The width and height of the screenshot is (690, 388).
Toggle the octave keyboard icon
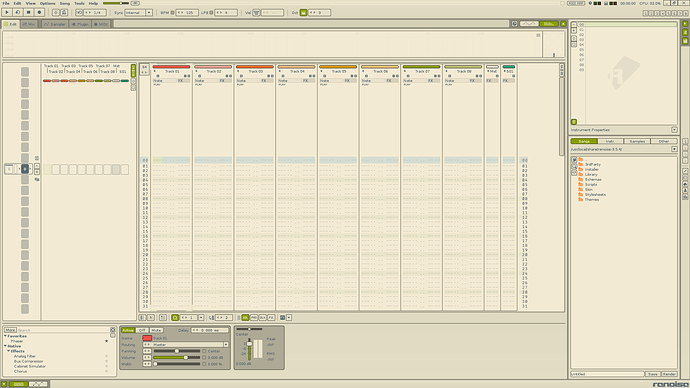point(303,13)
